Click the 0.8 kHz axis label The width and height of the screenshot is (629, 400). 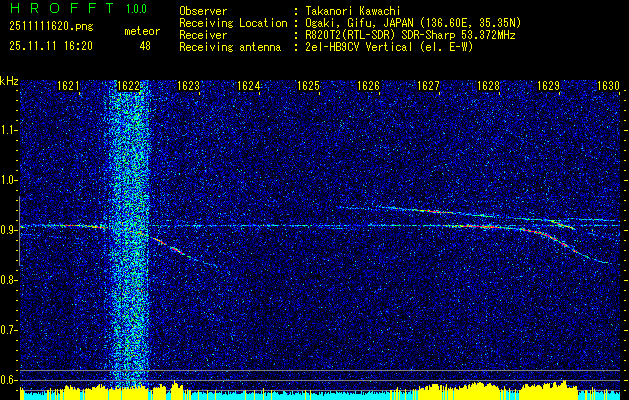pyautogui.click(x=9, y=280)
